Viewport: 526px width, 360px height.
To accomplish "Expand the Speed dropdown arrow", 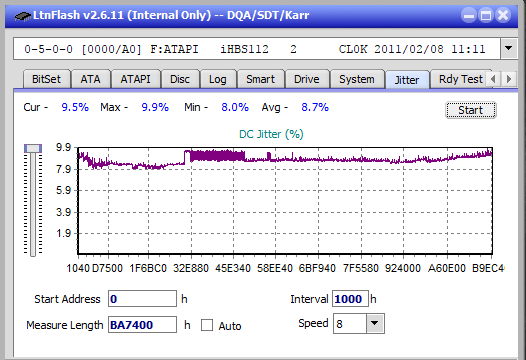I will [375, 323].
